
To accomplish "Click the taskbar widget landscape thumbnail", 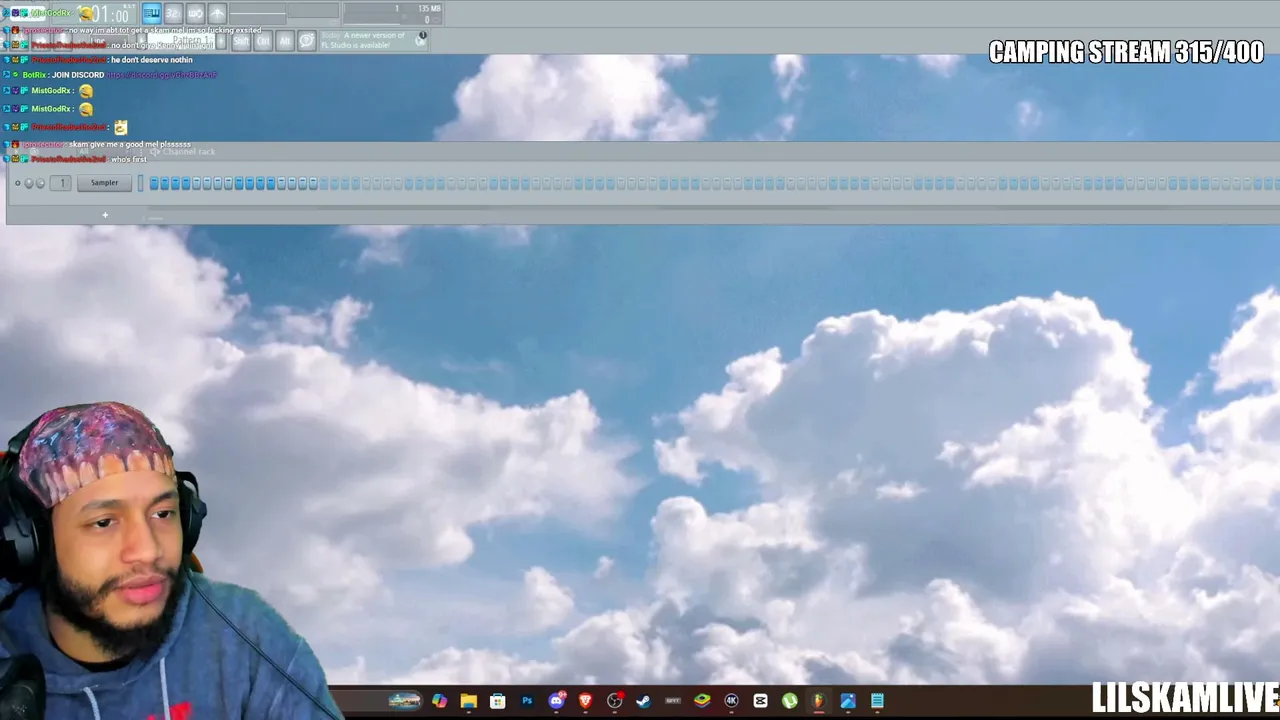I will point(404,701).
